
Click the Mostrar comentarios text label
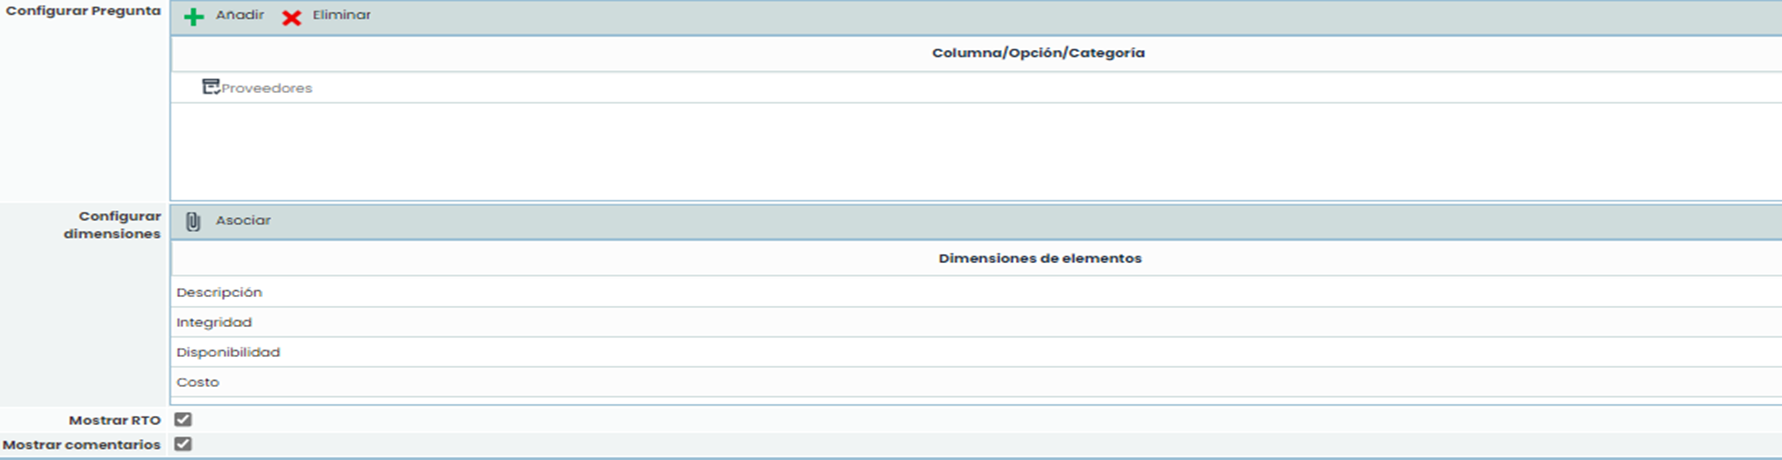click(82, 445)
